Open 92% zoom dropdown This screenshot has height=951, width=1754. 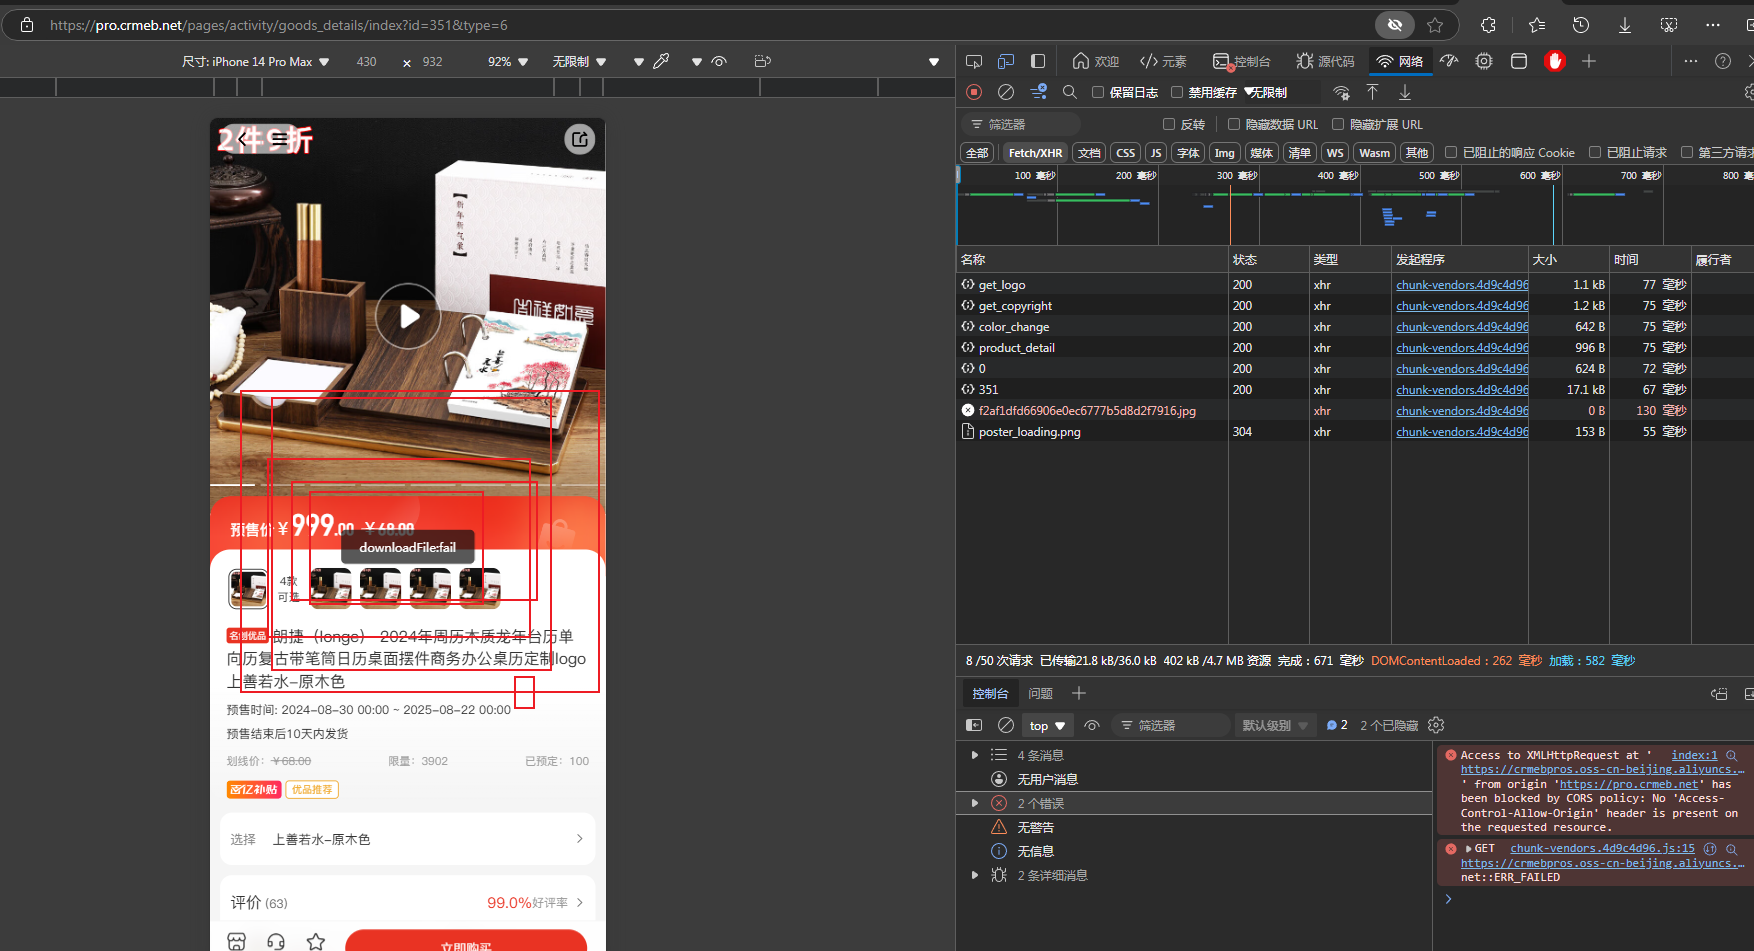[508, 61]
